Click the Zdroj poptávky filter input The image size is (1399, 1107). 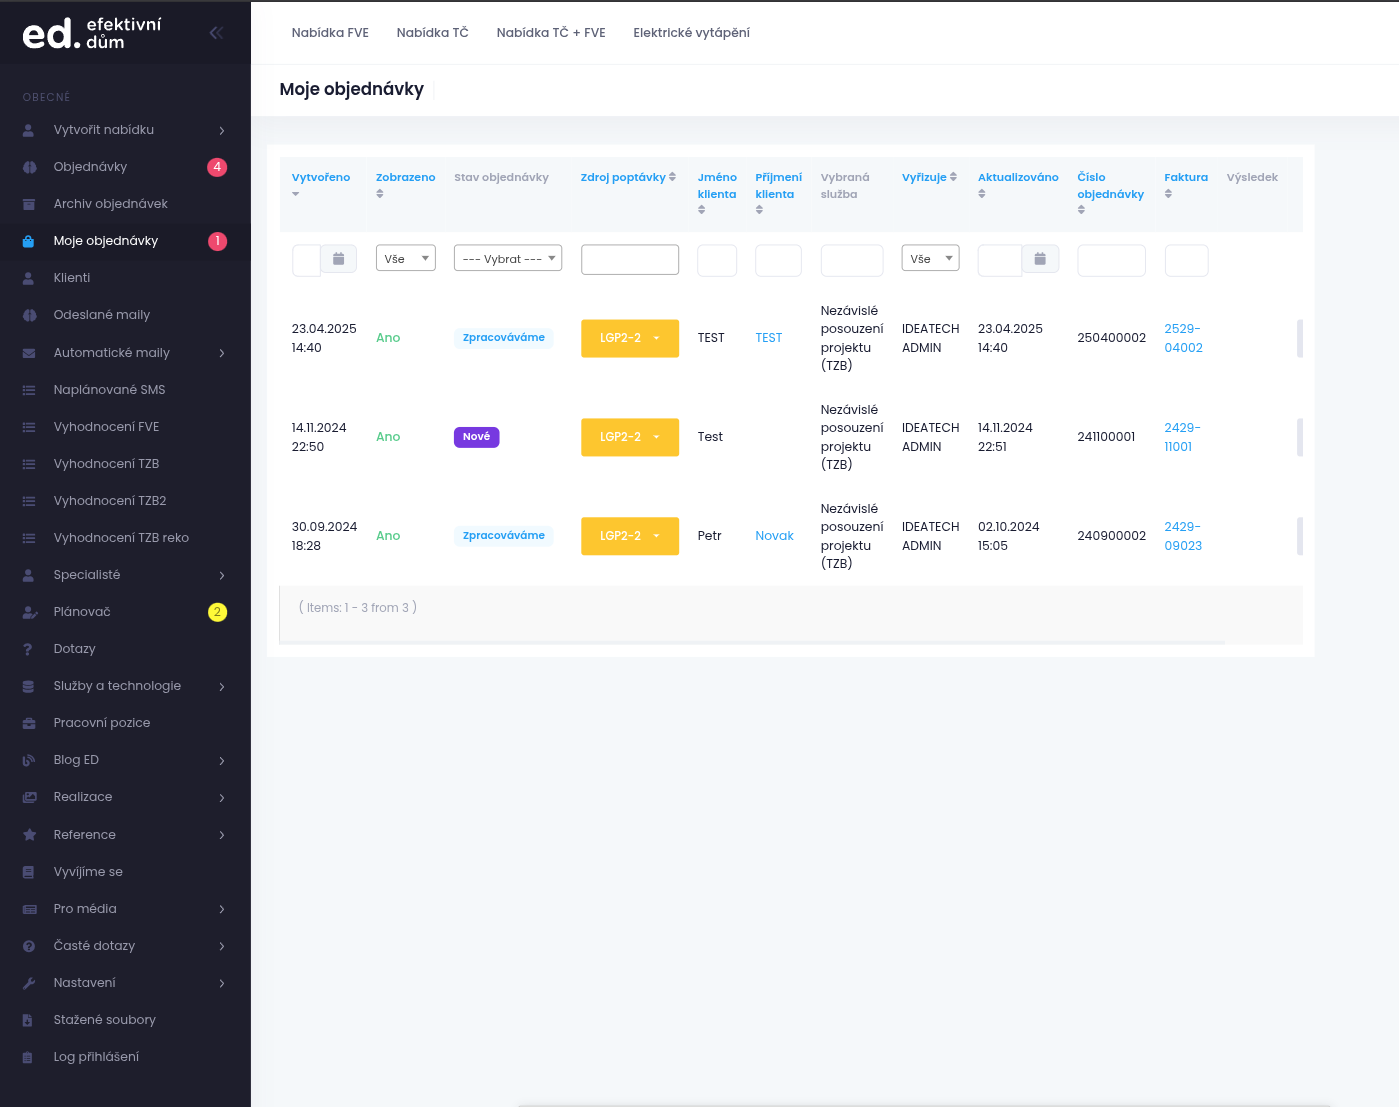tap(629, 260)
